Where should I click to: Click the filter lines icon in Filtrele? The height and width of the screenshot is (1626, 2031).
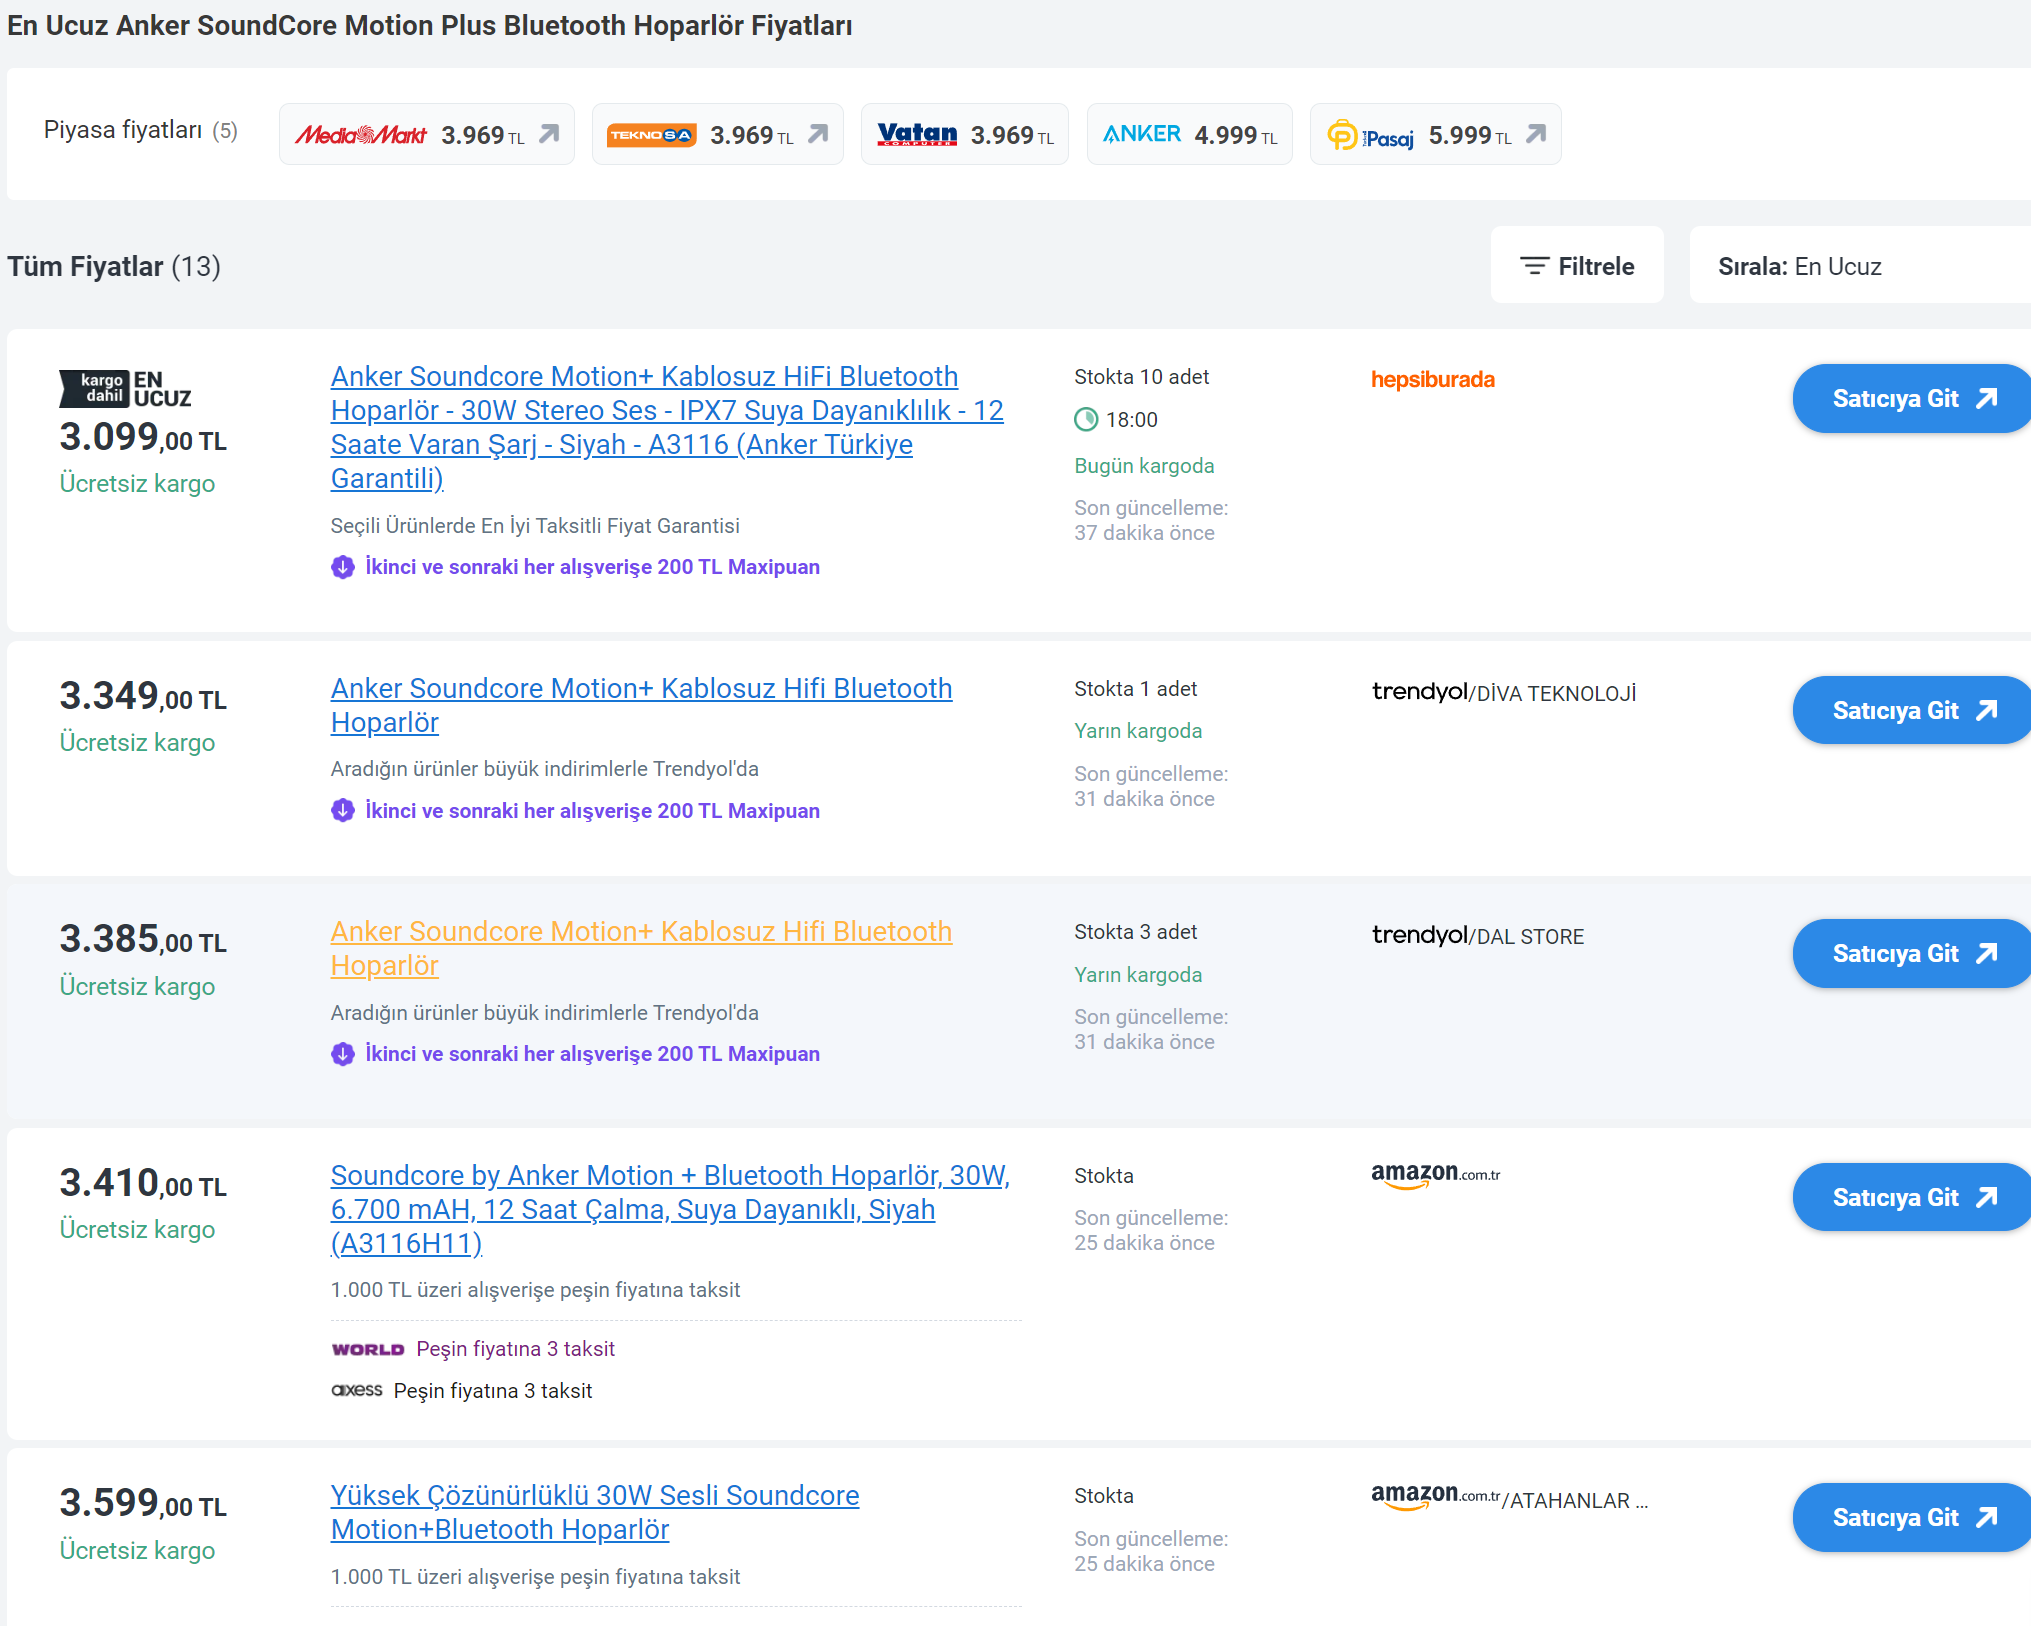click(1534, 265)
